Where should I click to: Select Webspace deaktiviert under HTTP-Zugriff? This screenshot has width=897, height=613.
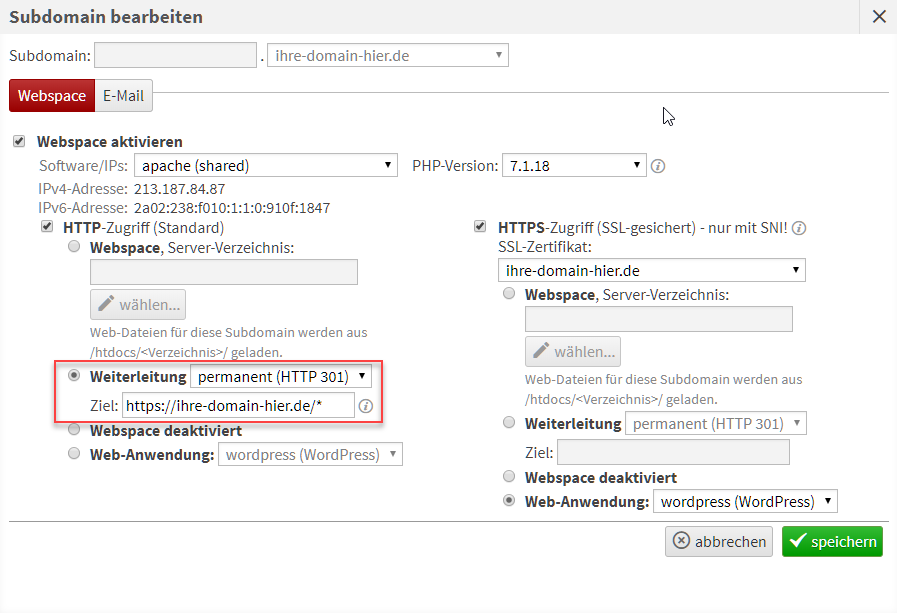point(74,431)
